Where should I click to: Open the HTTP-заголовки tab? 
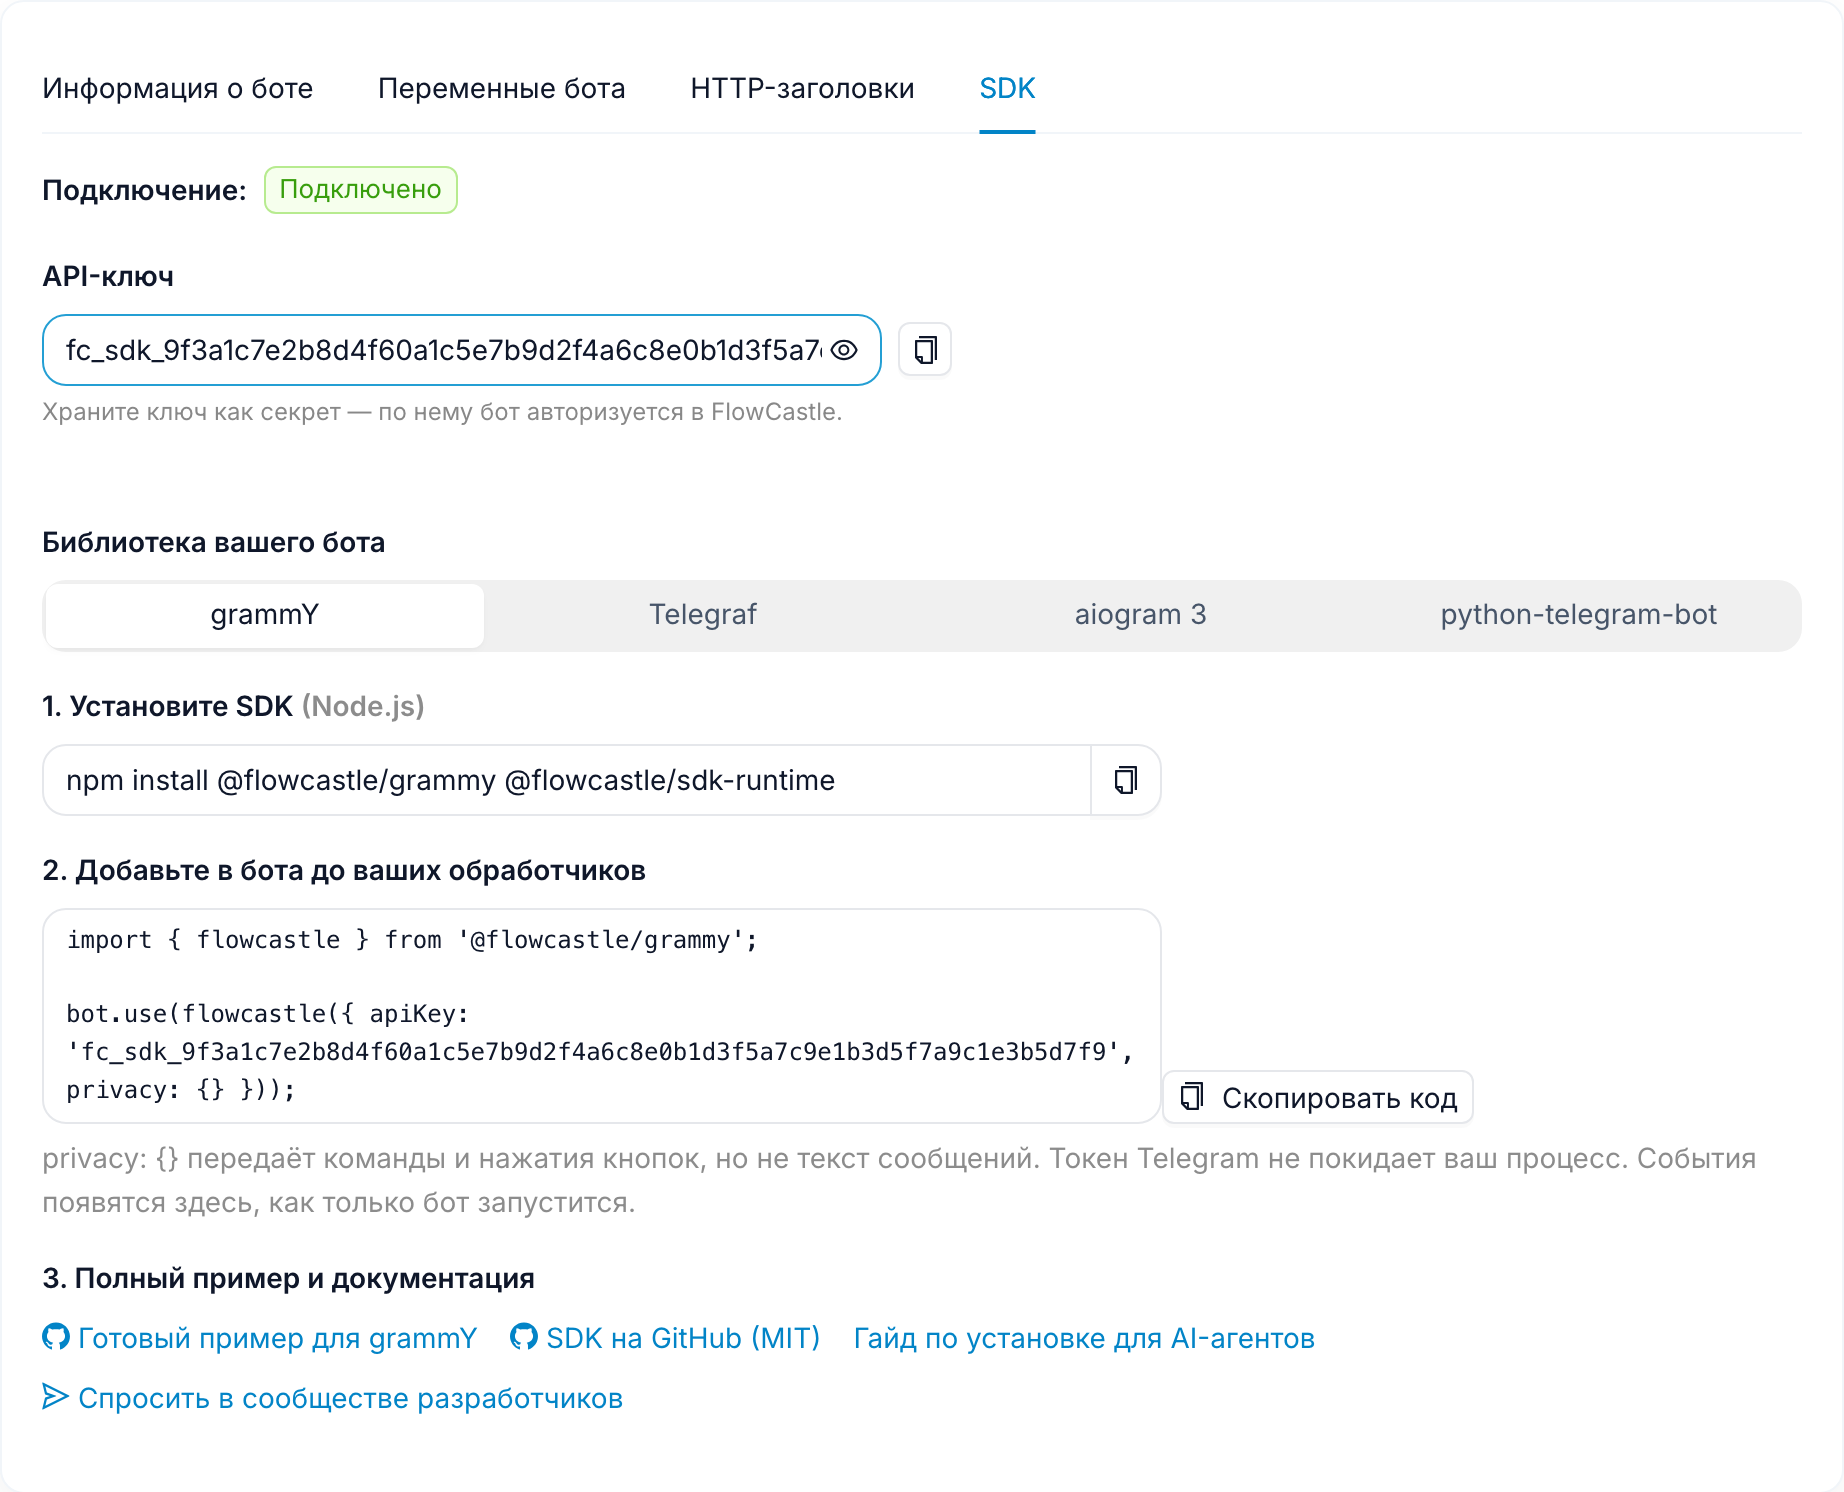[x=802, y=88]
